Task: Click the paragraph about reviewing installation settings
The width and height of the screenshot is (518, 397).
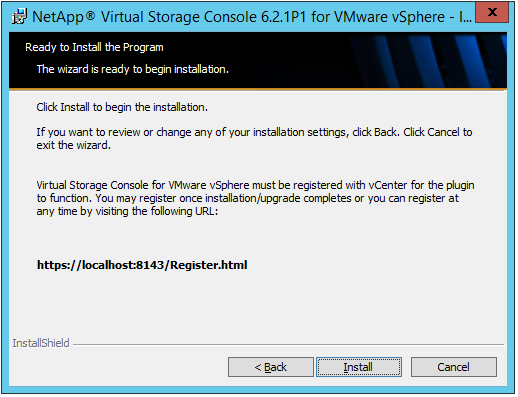Action: pos(254,139)
